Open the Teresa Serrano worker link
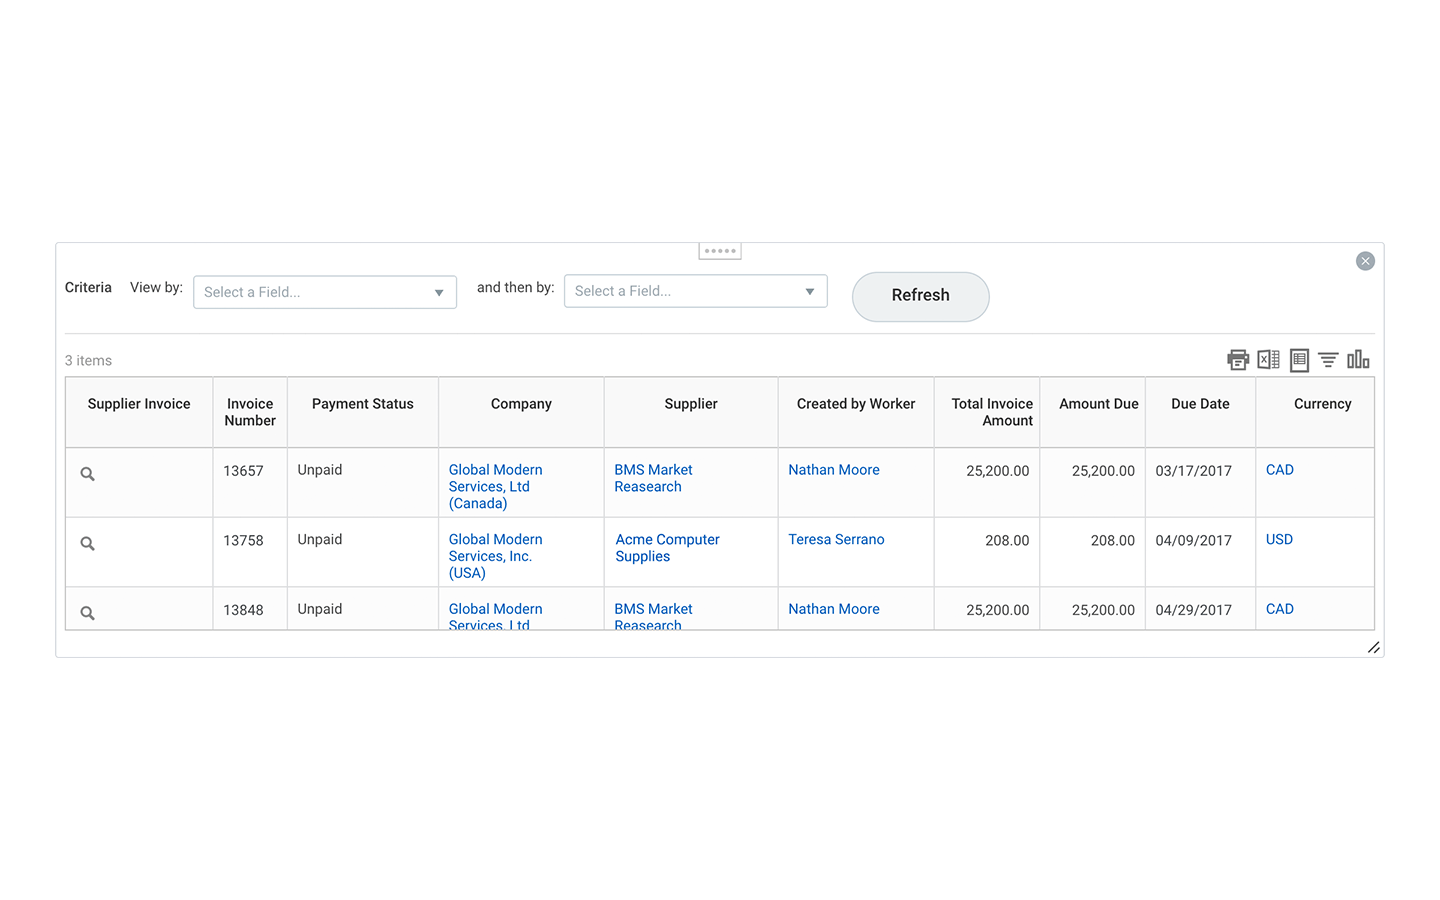This screenshot has width=1440, height=900. click(x=836, y=540)
